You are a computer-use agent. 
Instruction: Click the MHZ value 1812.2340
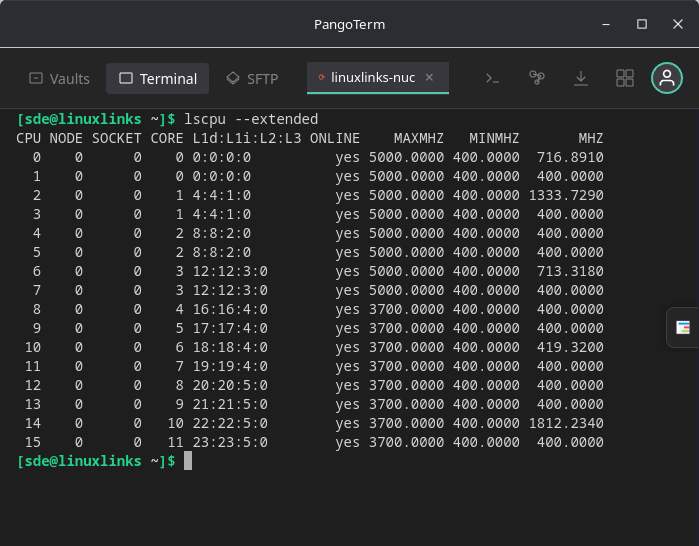click(x=566, y=423)
